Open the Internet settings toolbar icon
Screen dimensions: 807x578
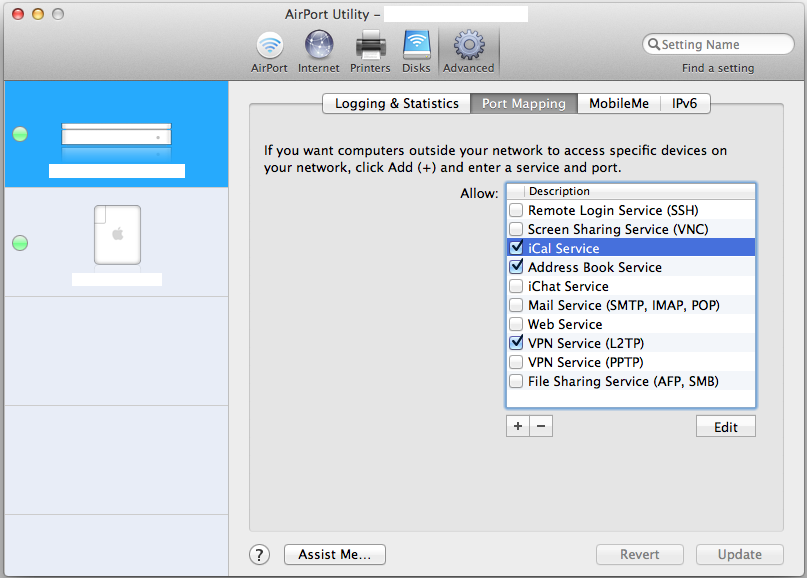pos(319,52)
